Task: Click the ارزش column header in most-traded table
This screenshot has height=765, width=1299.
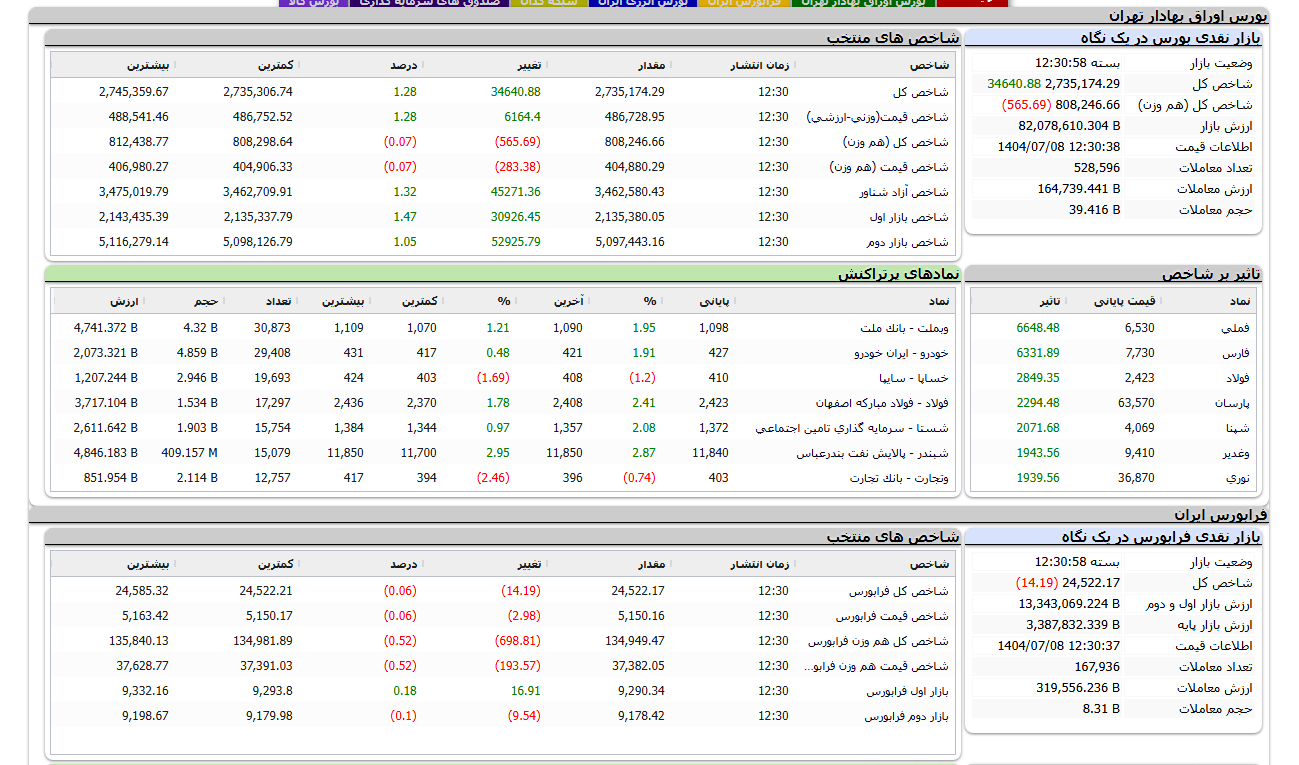Action: tap(125, 301)
